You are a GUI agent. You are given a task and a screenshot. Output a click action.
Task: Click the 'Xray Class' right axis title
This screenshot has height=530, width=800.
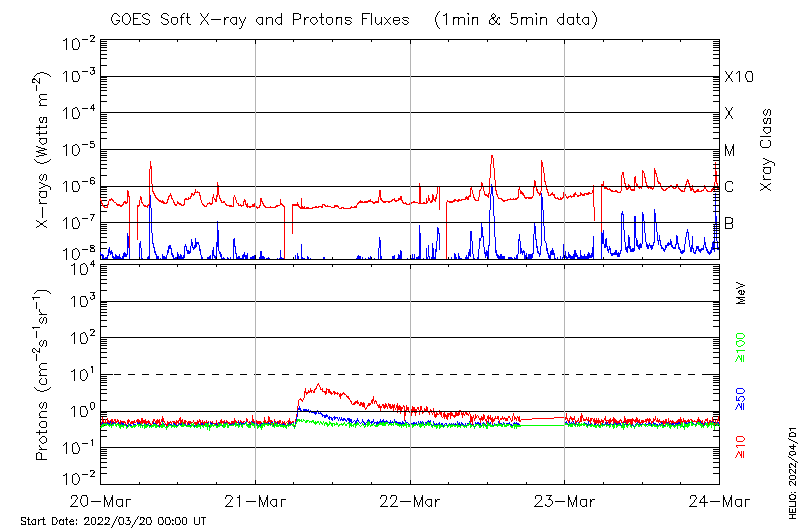[x=767, y=150]
